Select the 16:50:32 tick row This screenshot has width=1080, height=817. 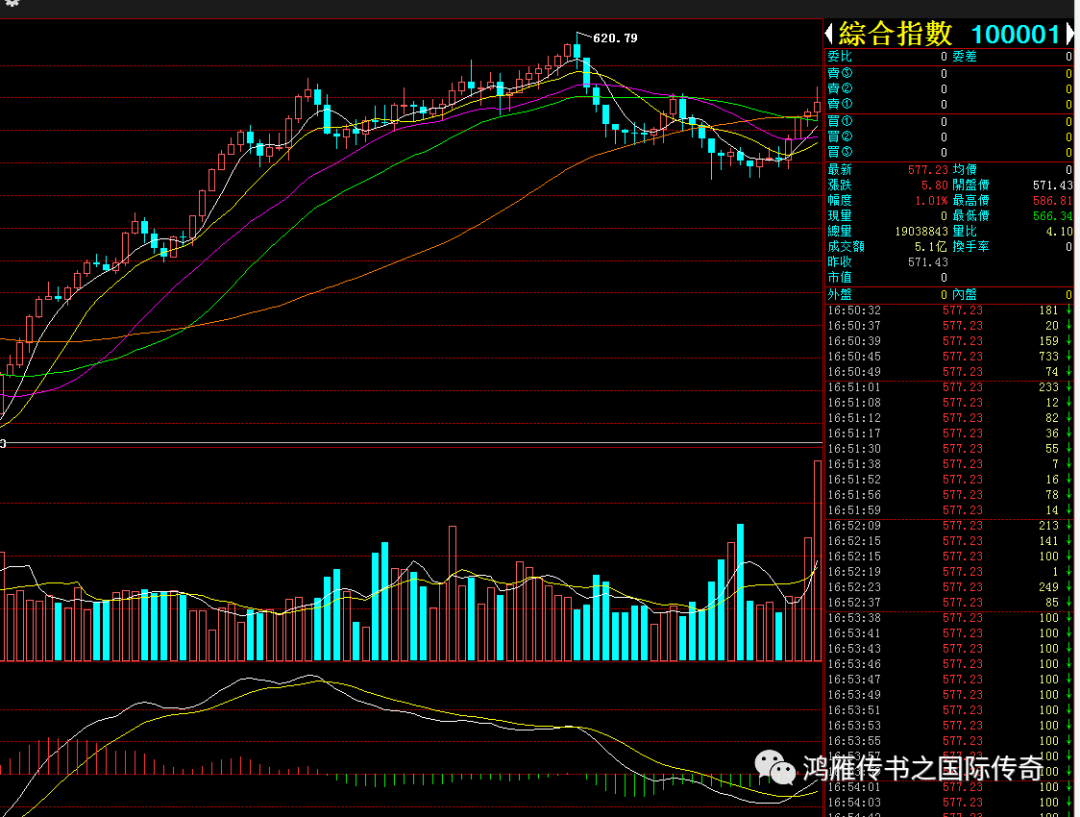[x=949, y=311]
